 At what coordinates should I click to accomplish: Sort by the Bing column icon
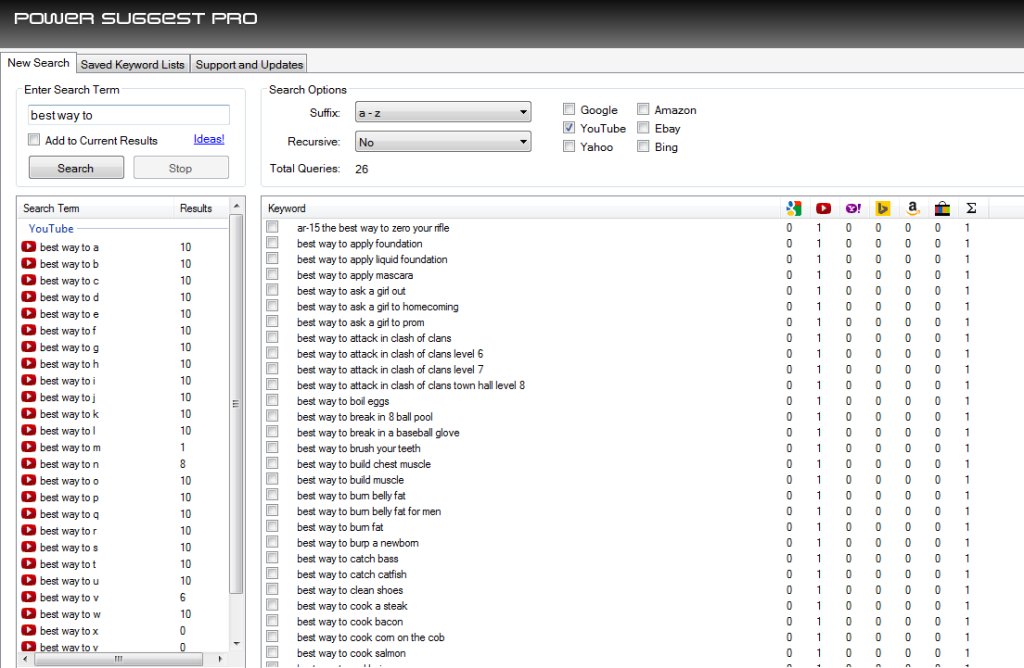882,208
